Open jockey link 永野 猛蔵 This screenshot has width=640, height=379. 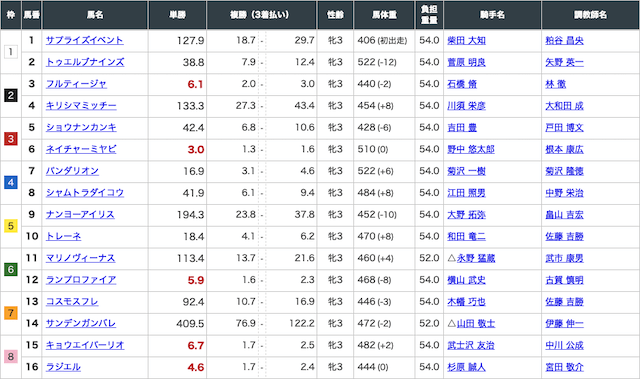click(476, 258)
